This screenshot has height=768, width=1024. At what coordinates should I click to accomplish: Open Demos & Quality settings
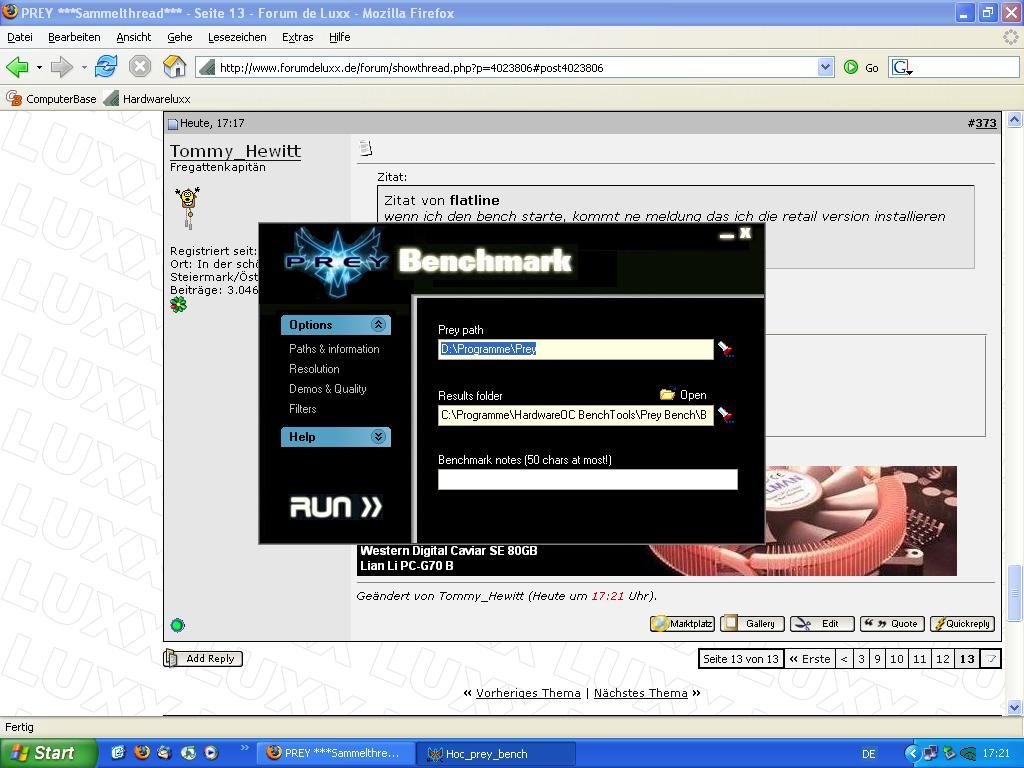pos(328,389)
